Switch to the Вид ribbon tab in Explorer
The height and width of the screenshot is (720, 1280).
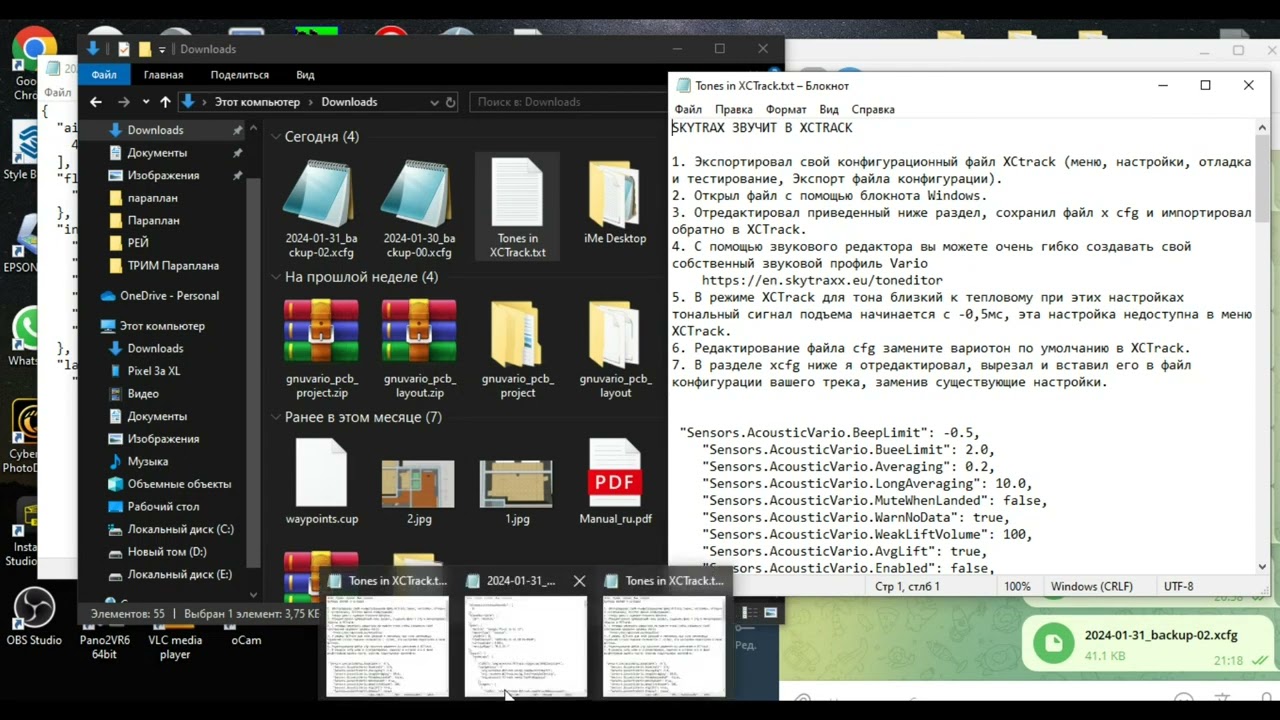pos(305,75)
